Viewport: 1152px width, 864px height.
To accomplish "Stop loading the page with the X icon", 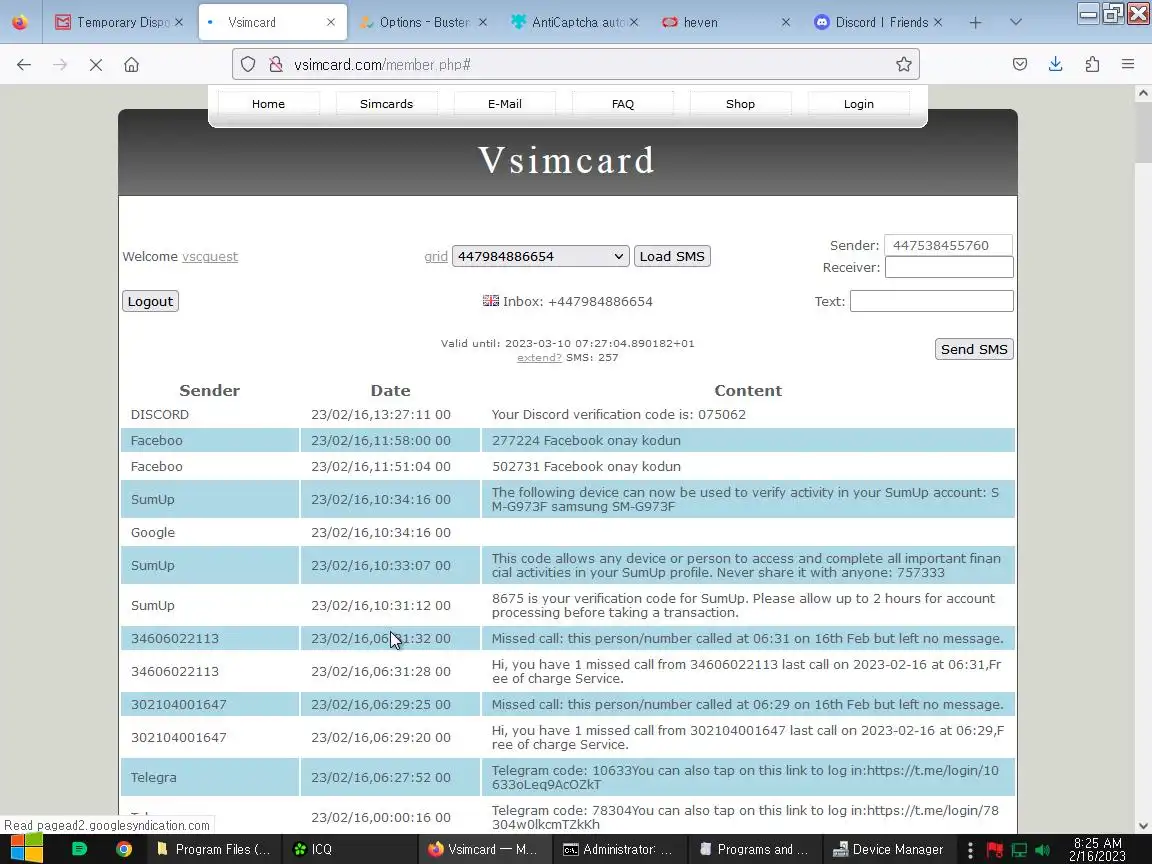I will 96,65.
